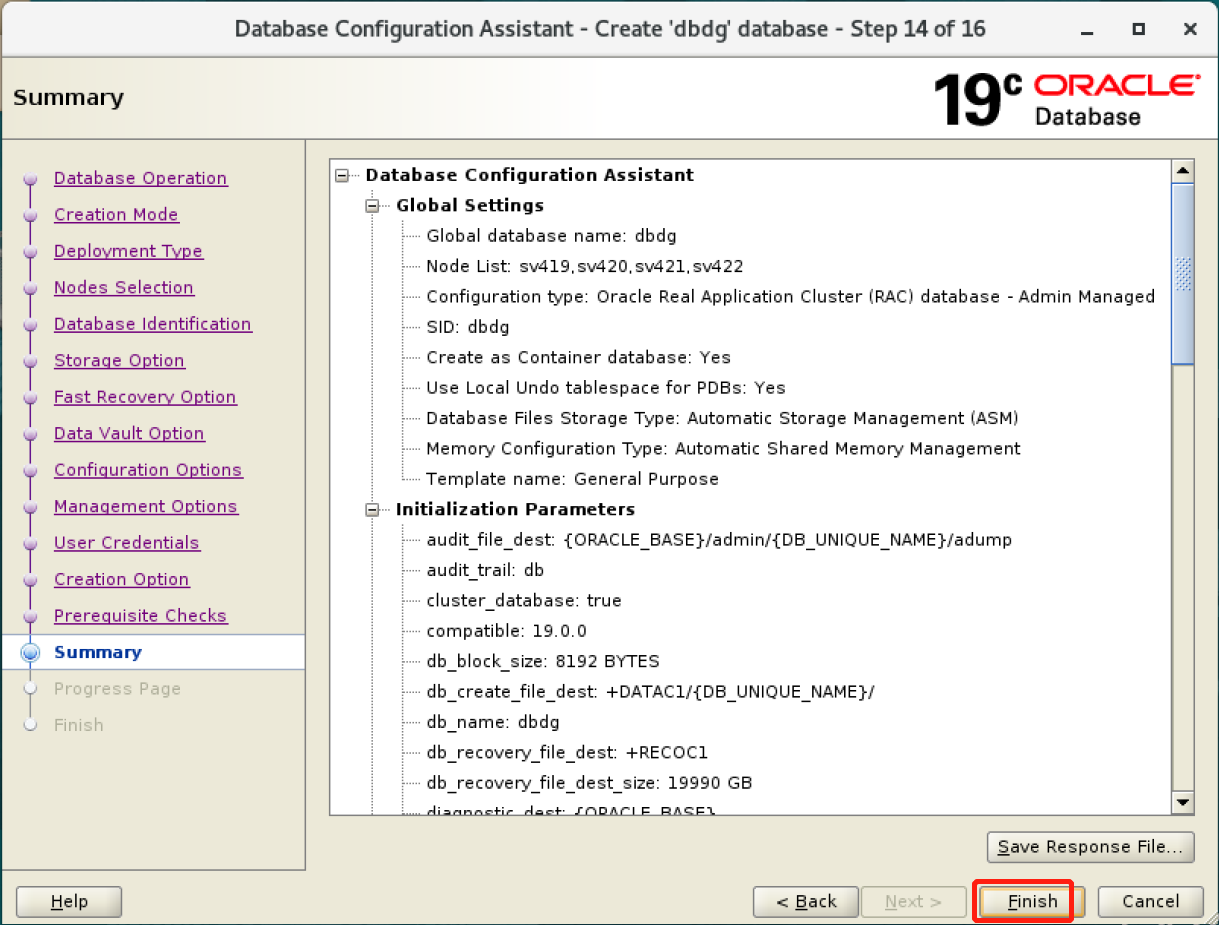The image size is (1219, 925).
Task: Click the Finish button
Action: (x=1032, y=902)
